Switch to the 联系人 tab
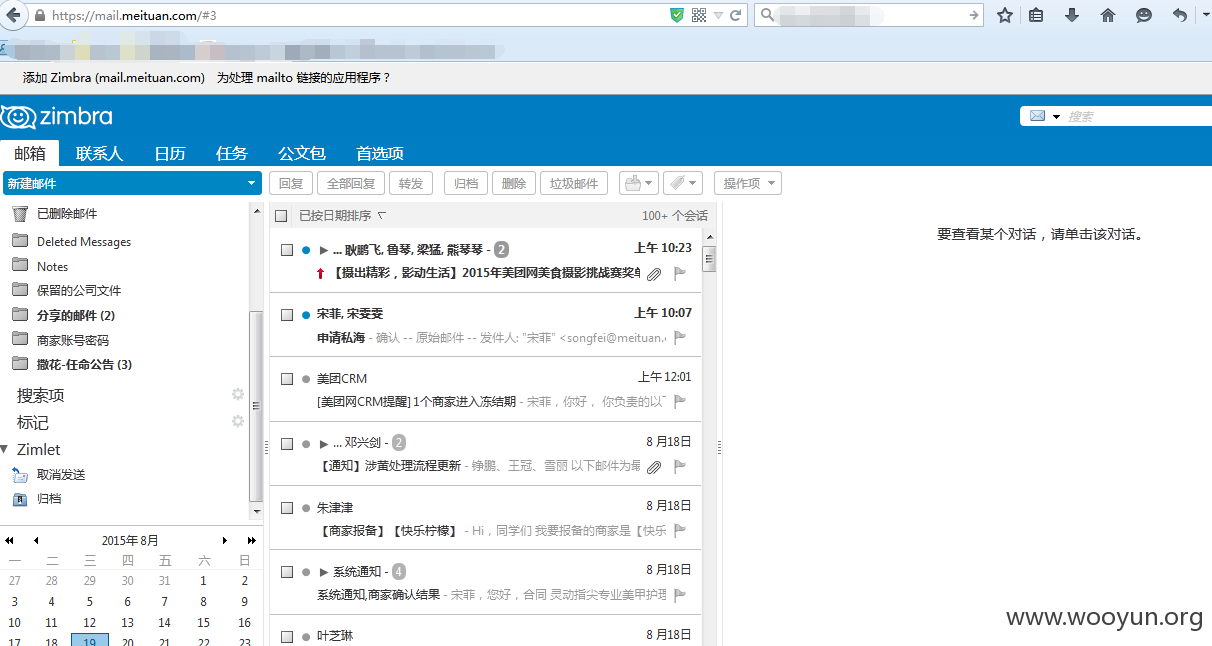The height and width of the screenshot is (646, 1212). point(99,153)
